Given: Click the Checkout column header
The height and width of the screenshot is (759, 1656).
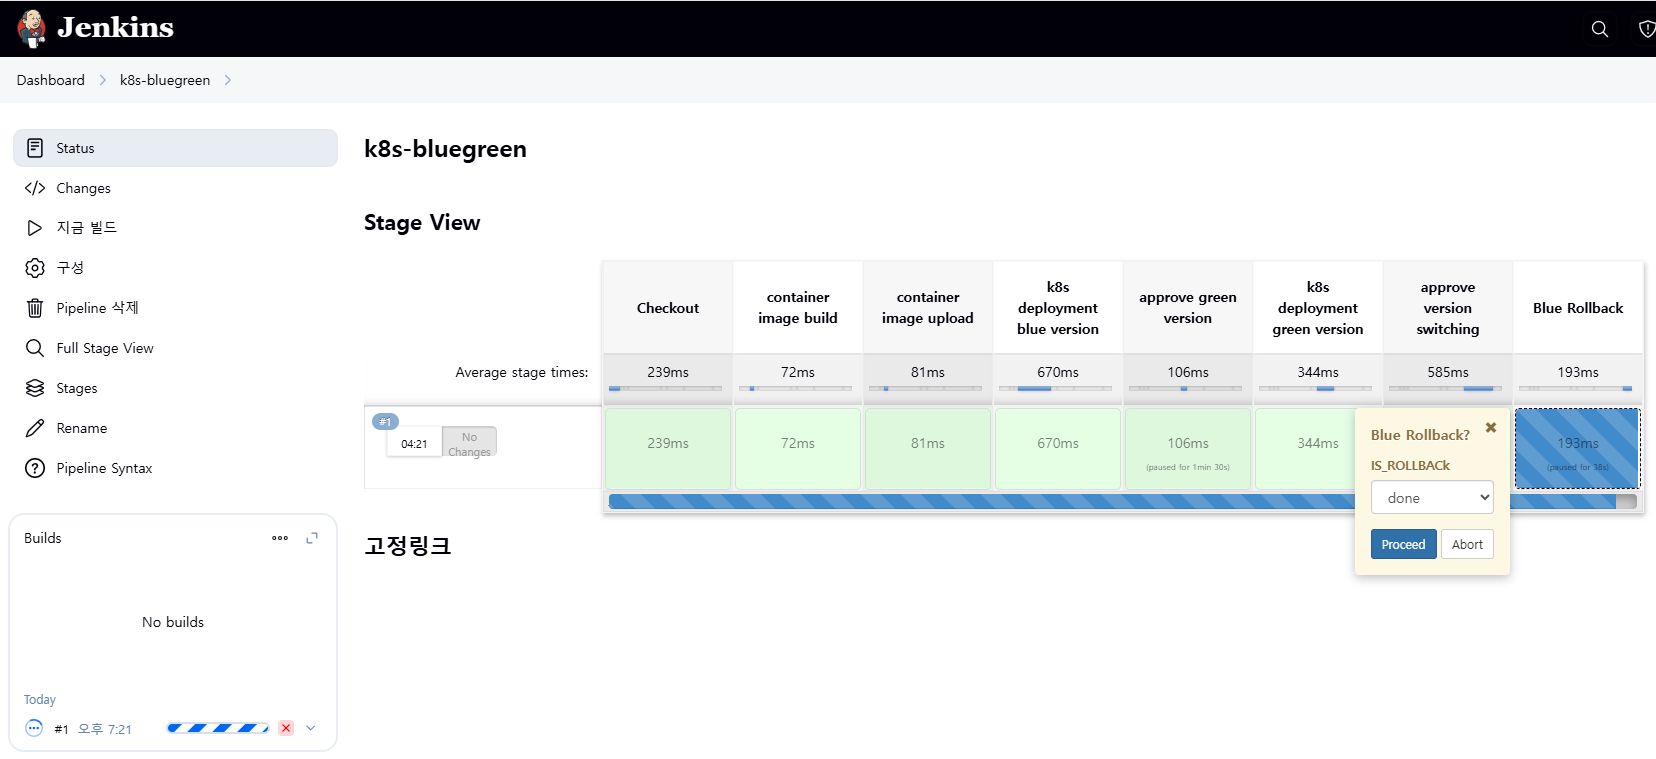Looking at the screenshot, I should [x=668, y=308].
